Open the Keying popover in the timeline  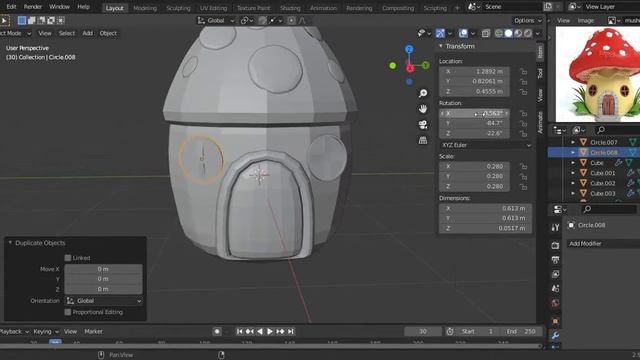(46, 331)
